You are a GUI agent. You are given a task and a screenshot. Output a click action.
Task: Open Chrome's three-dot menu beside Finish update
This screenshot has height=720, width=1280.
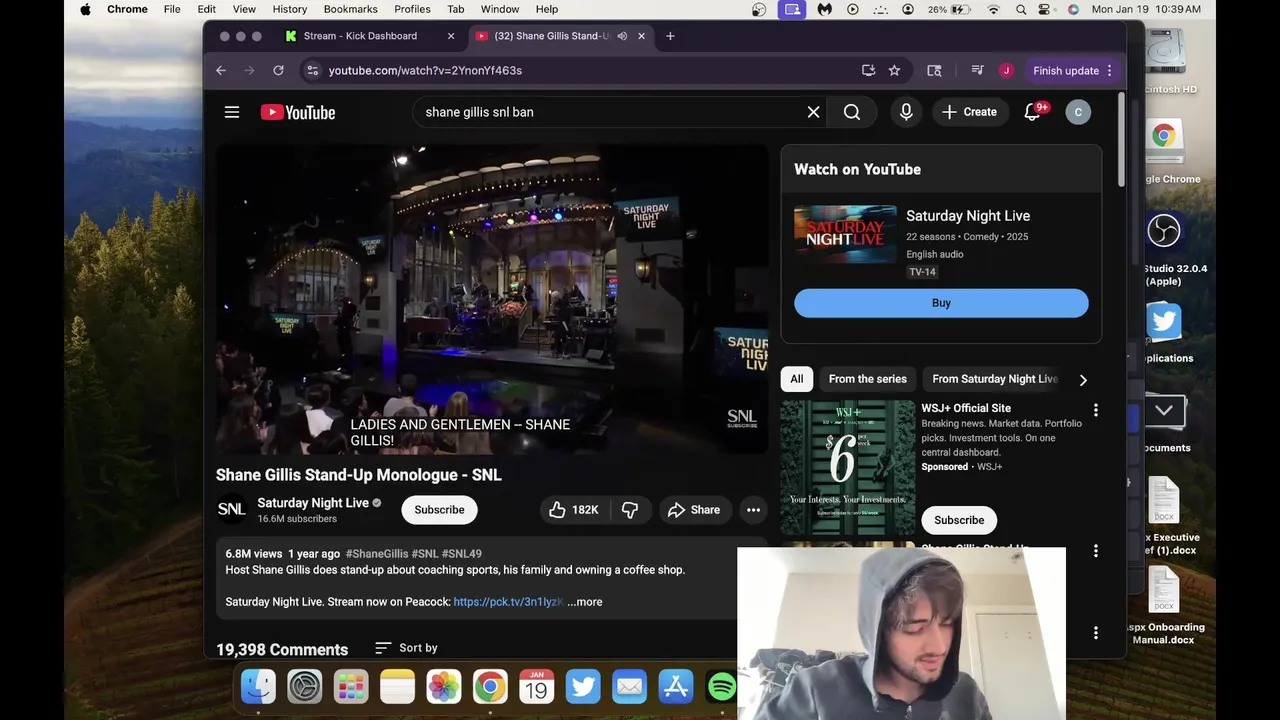[1110, 70]
